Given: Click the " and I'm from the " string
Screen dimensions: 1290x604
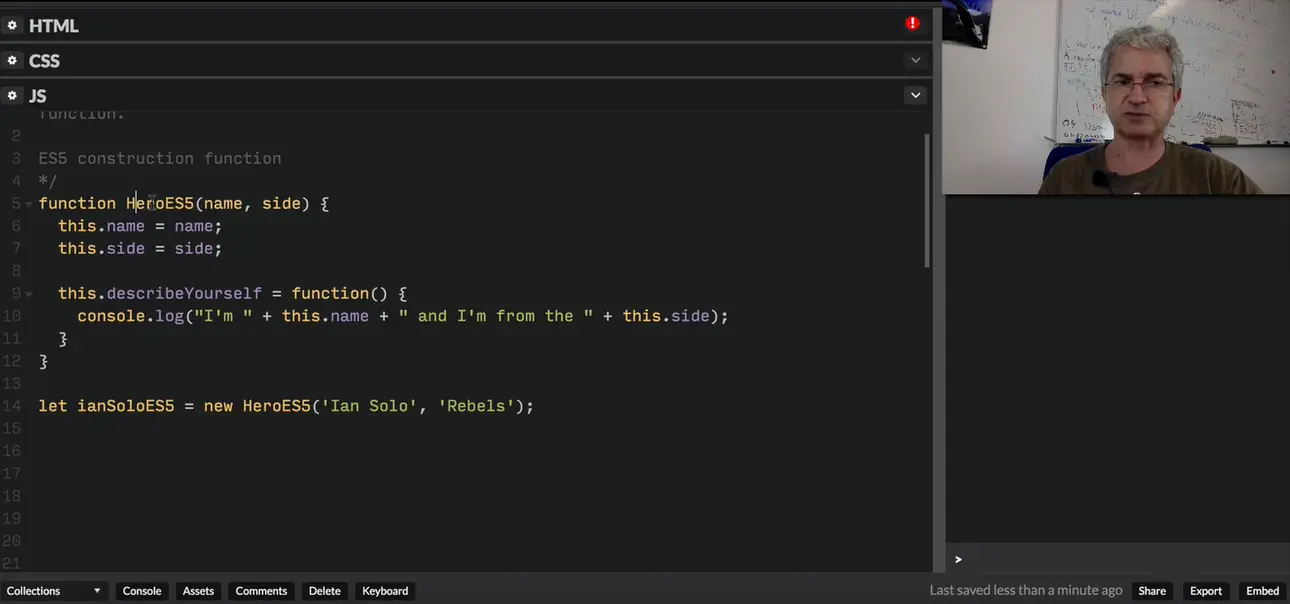Looking at the screenshot, I should (496, 316).
